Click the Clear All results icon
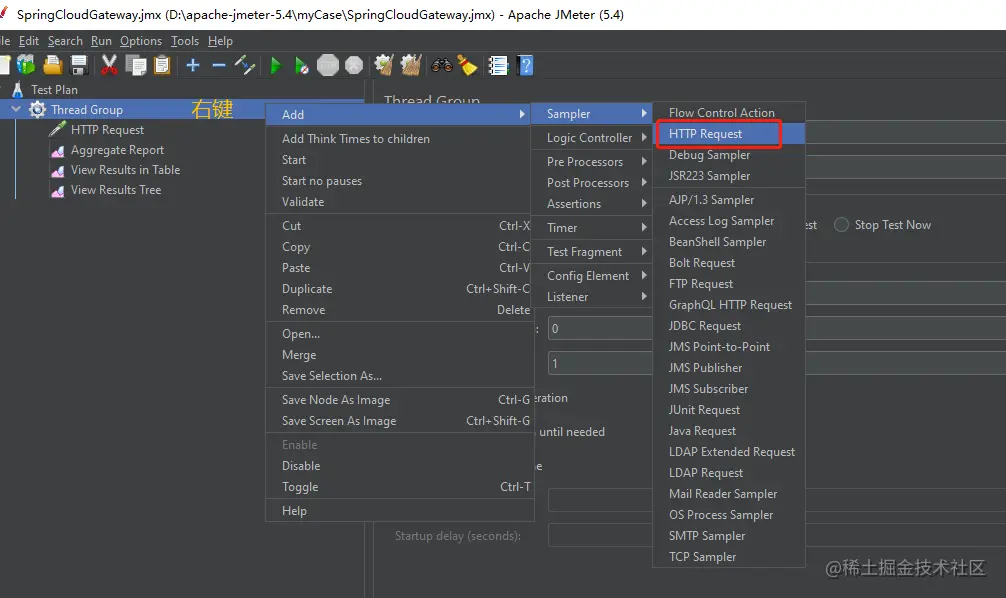1006x598 pixels. tap(411, 65)
